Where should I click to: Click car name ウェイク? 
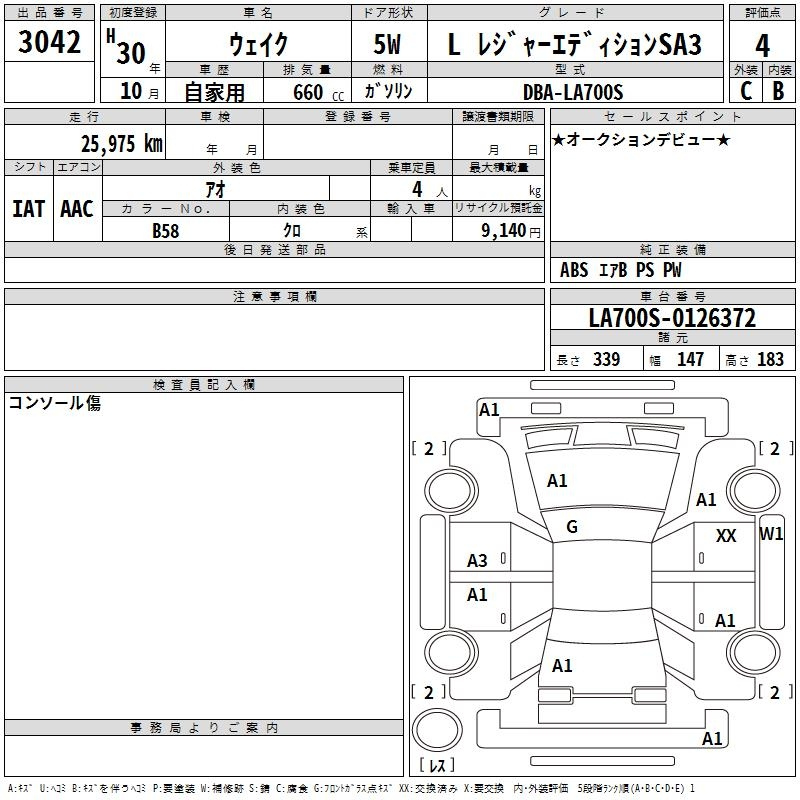tap(258, 44)
